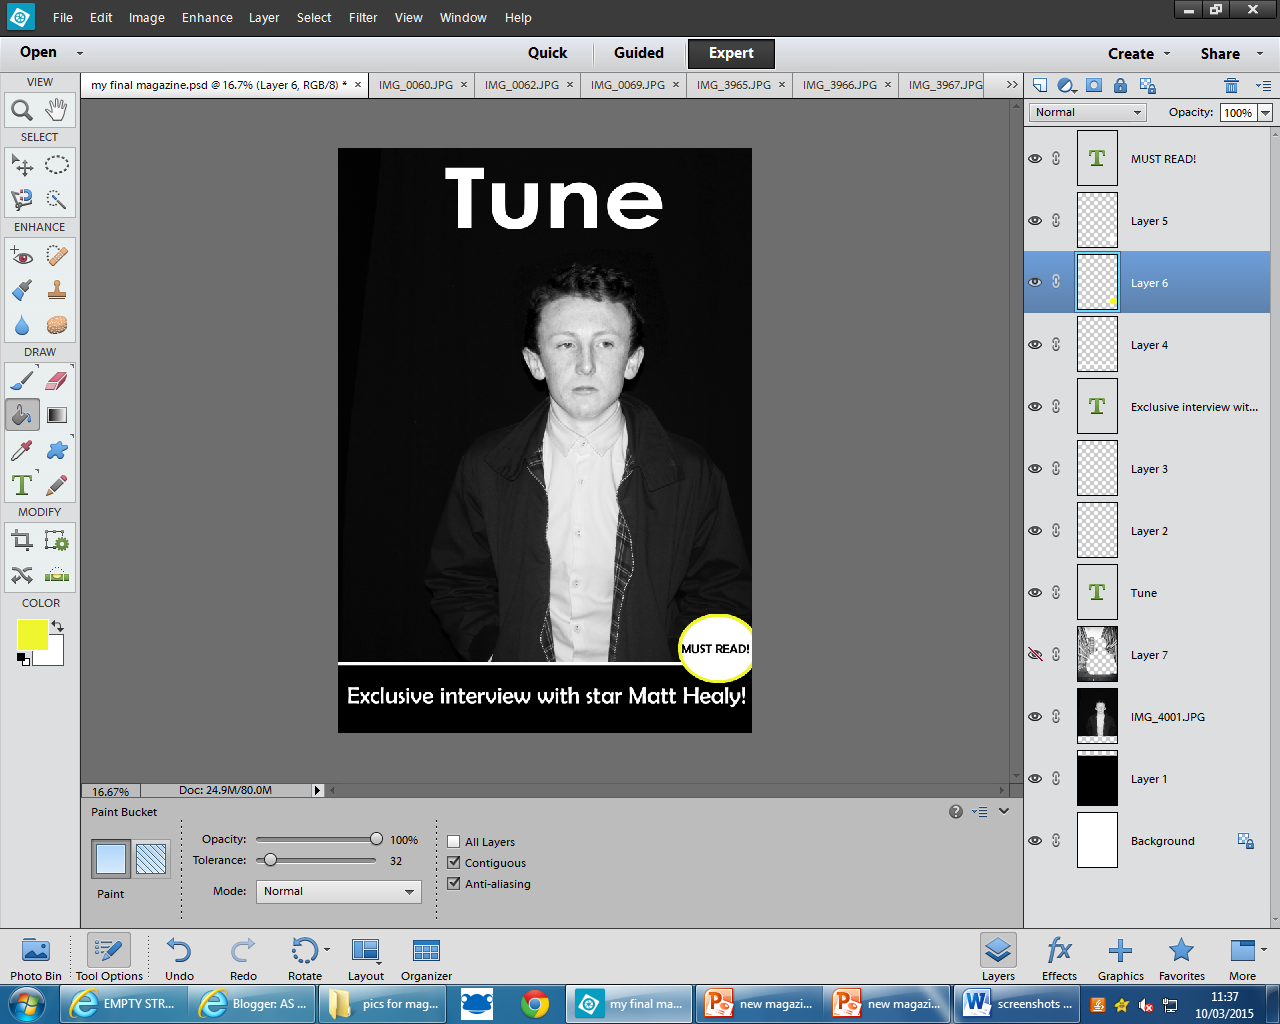
Task: Open the Filter menu
Action: 363,18
